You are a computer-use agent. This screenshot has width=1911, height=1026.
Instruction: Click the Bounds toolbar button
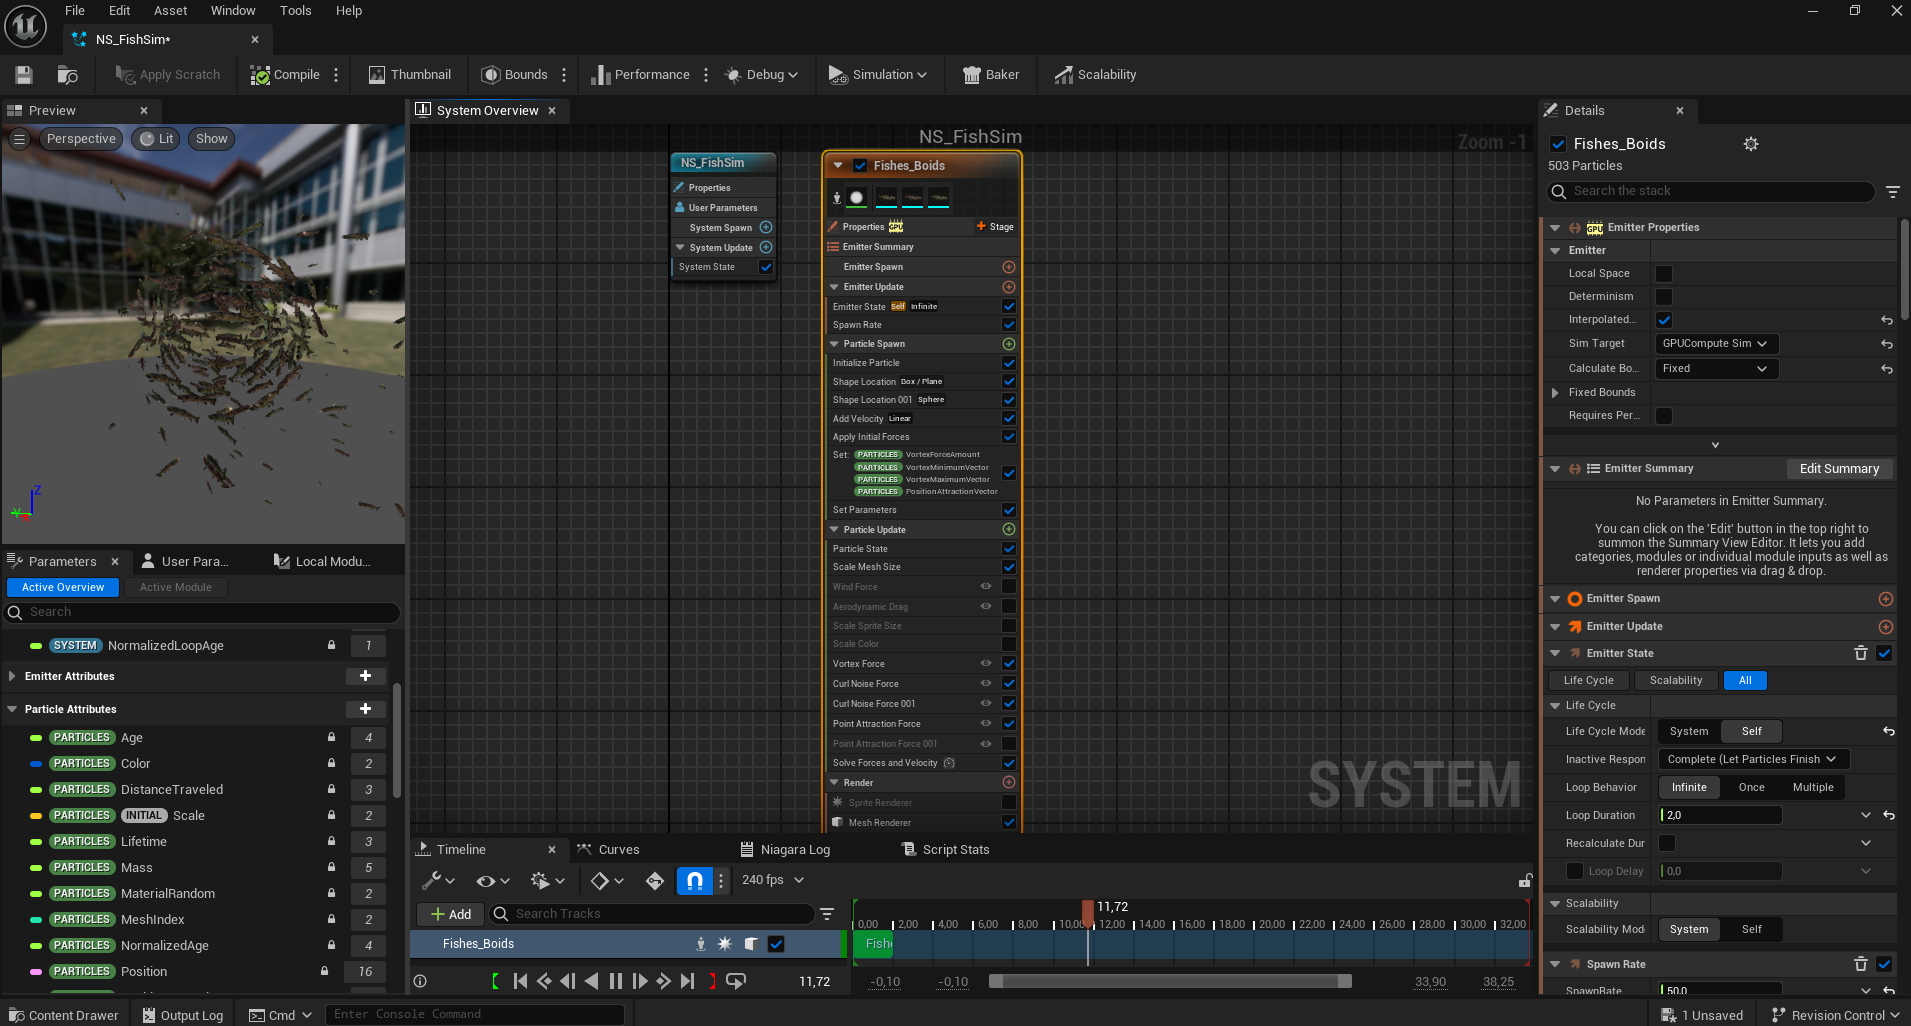[515, 75]
